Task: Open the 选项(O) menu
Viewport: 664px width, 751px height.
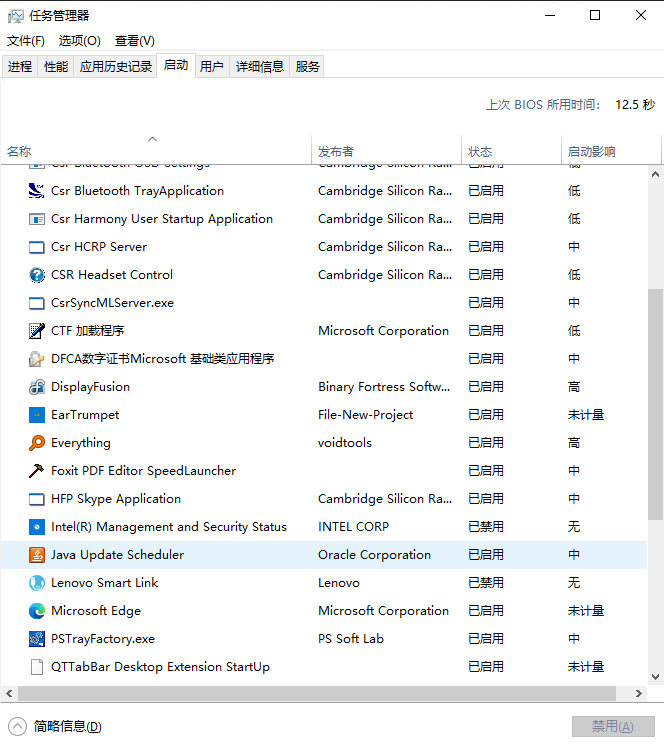Action: coord(80,41)
